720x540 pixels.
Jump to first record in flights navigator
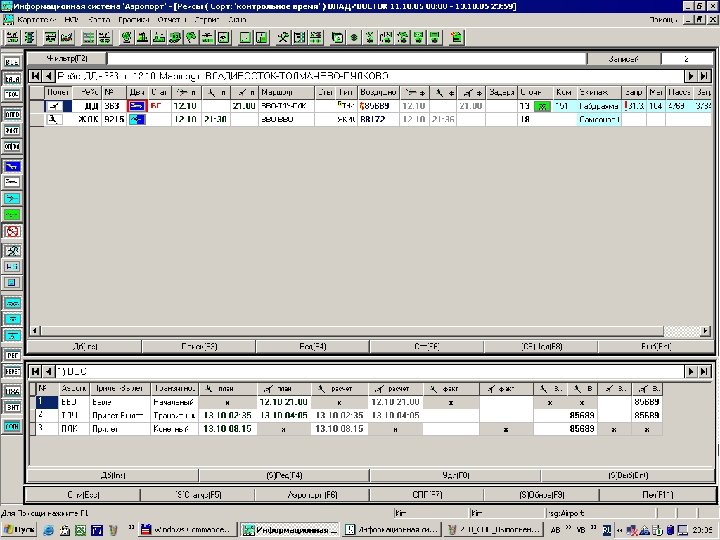[x=36, y=77]
